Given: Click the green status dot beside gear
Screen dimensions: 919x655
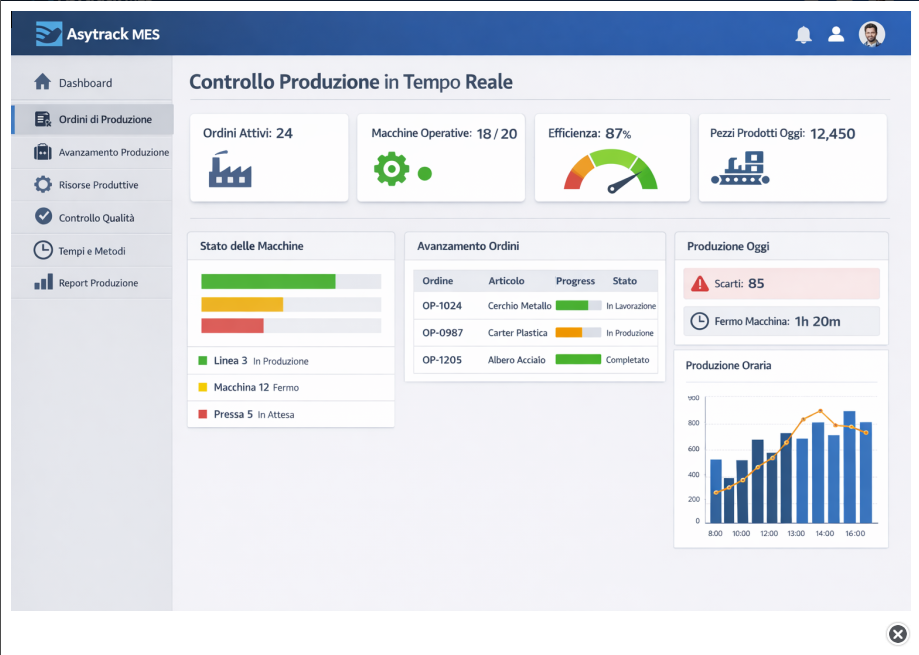Looking at the screenshot, I should (424, 173).
